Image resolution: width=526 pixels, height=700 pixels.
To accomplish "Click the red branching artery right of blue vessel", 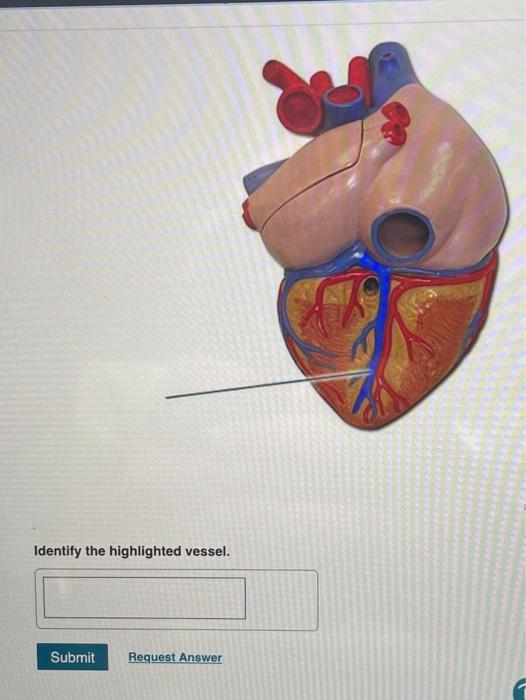I will pyautogui.click(x=404, y=330).
